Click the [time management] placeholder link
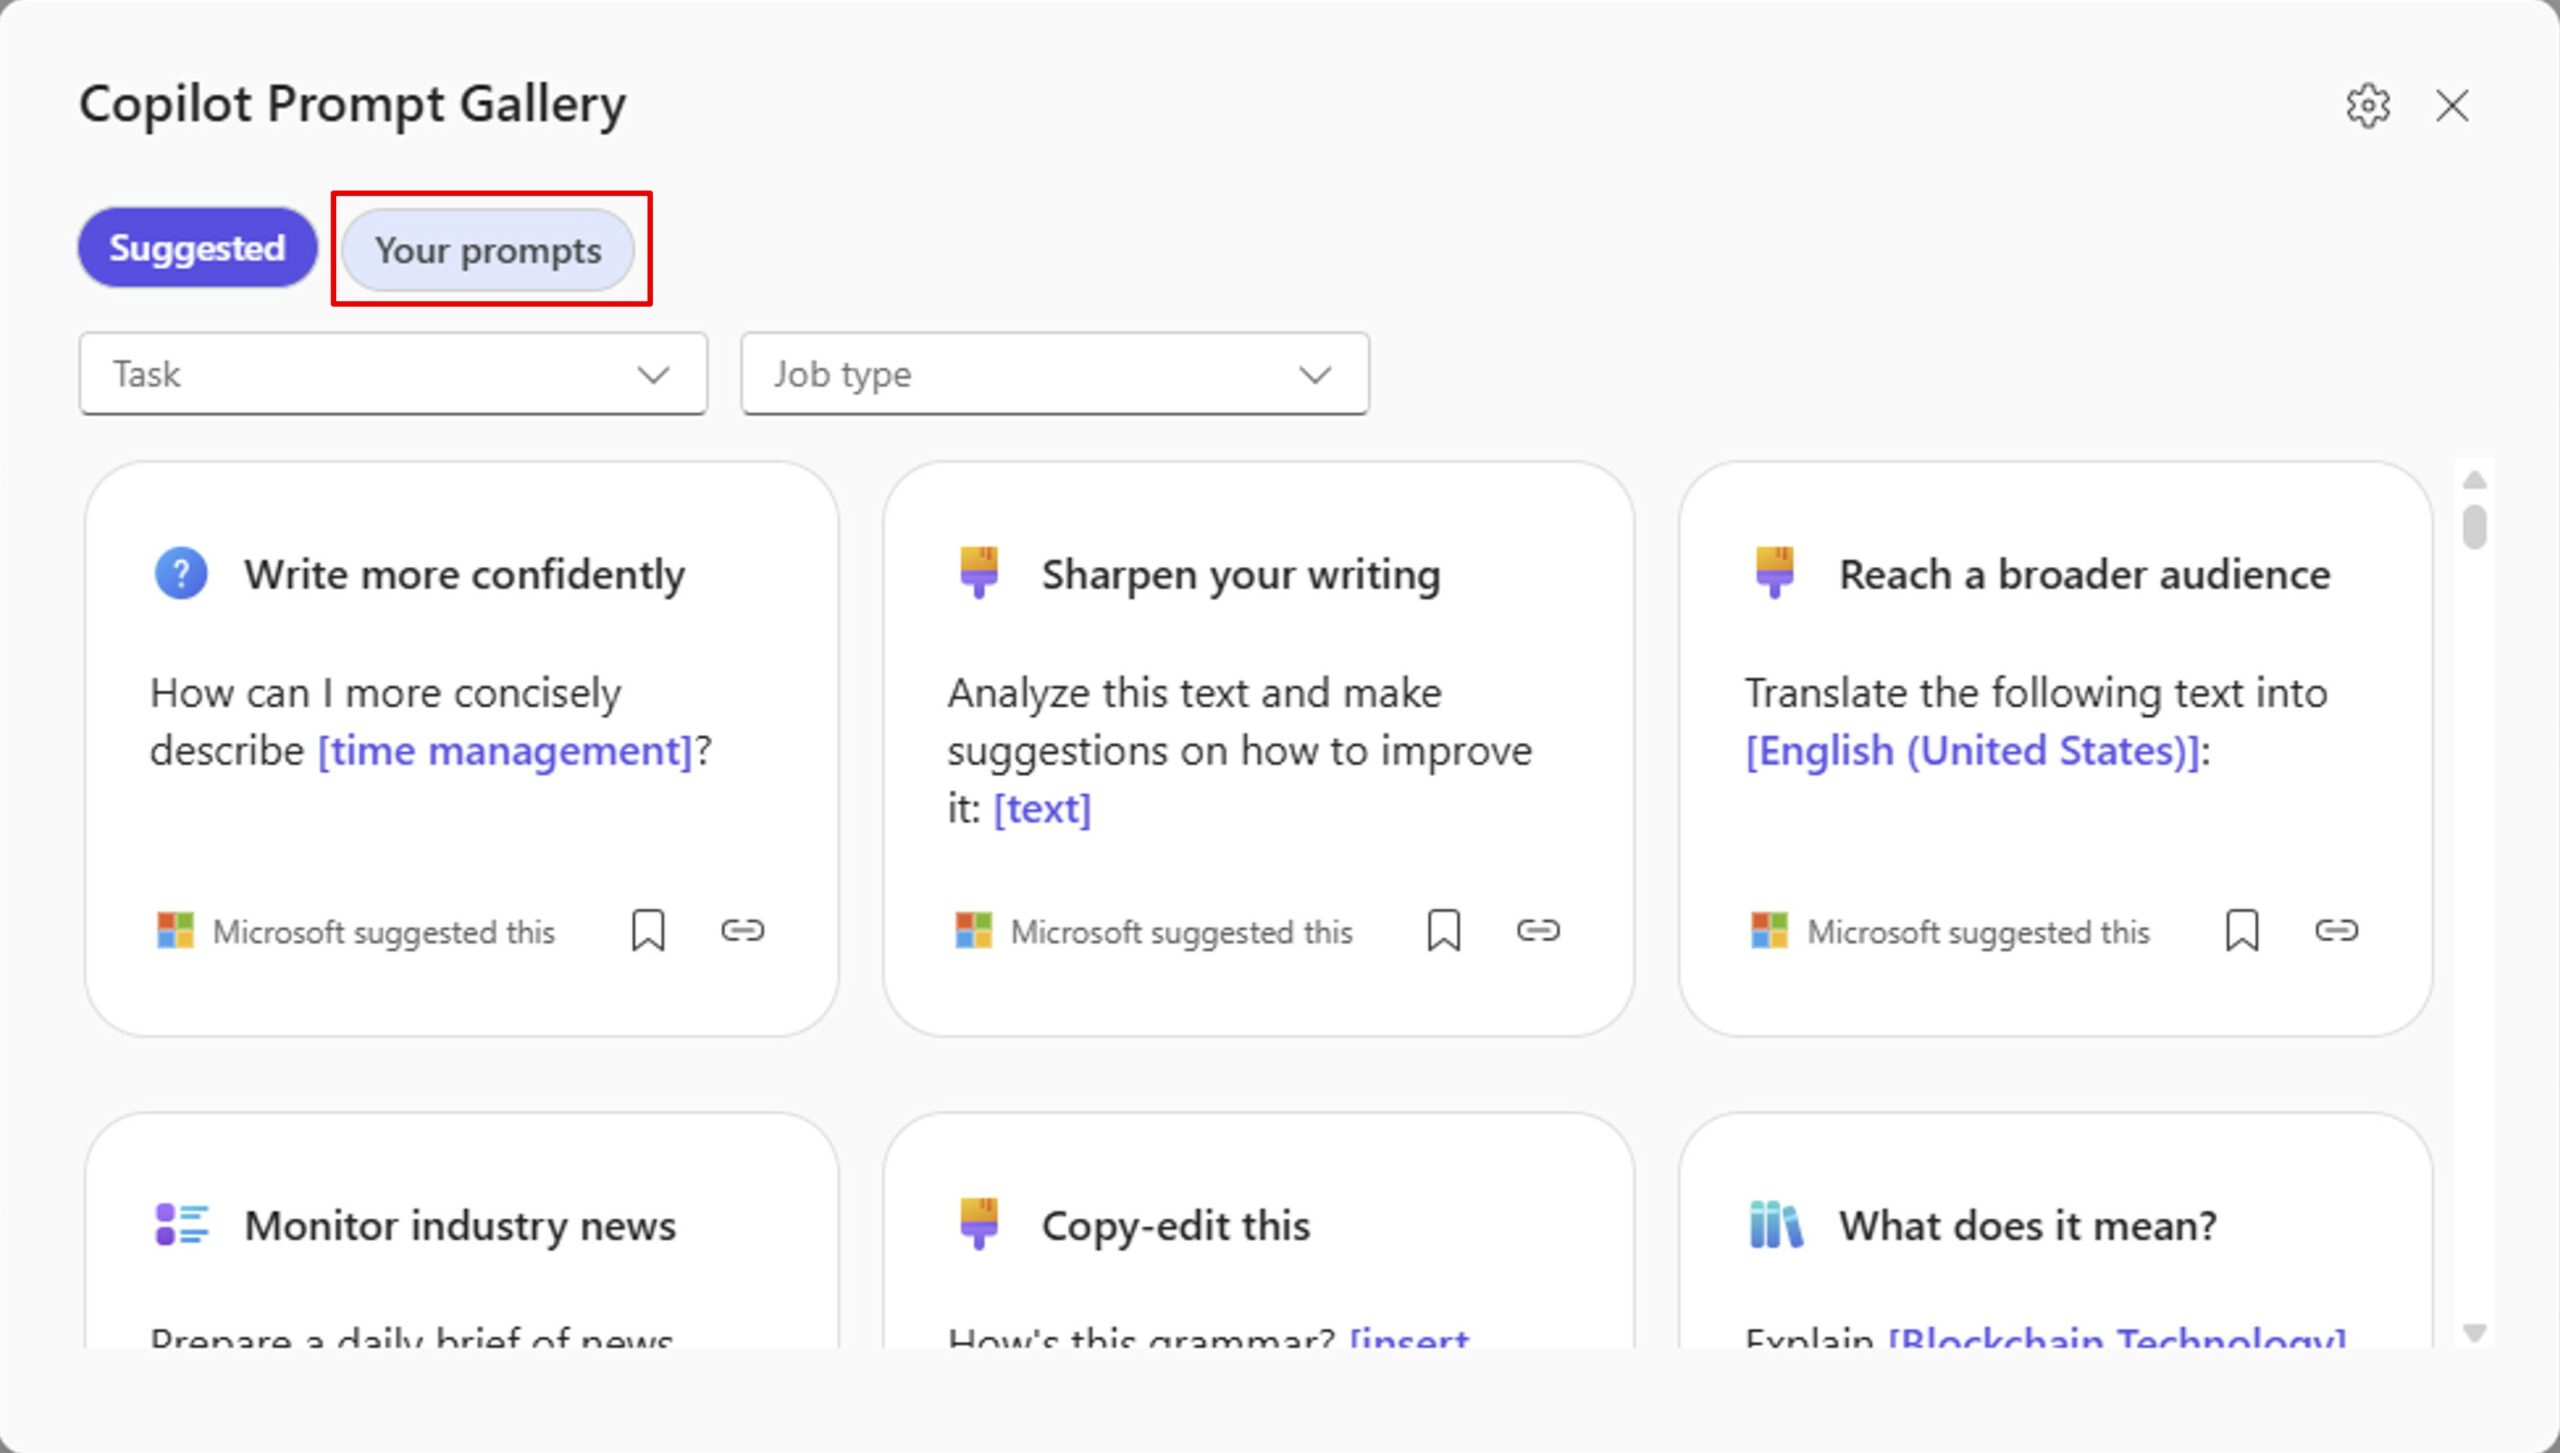2560x1453 pixels. coord(505,751)
